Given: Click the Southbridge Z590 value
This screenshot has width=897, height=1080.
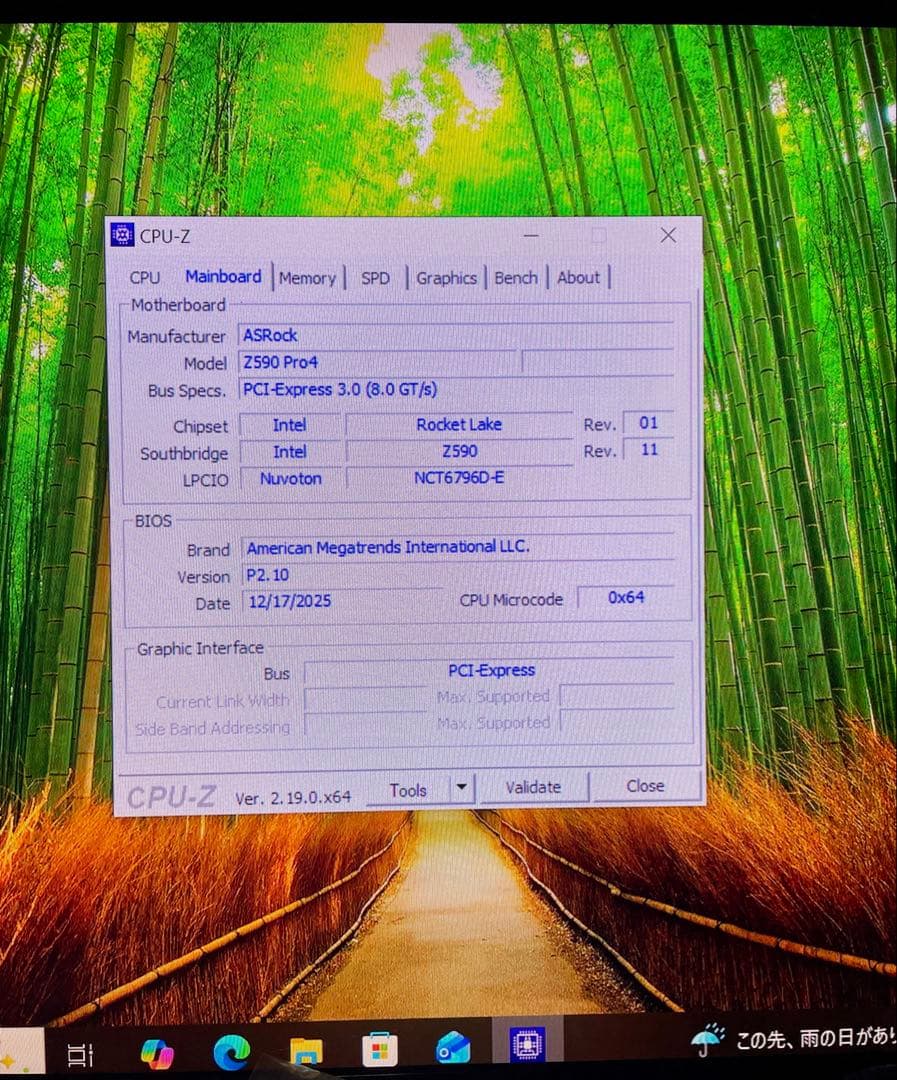Looking at the screenshot, I should tap(459, 451).
